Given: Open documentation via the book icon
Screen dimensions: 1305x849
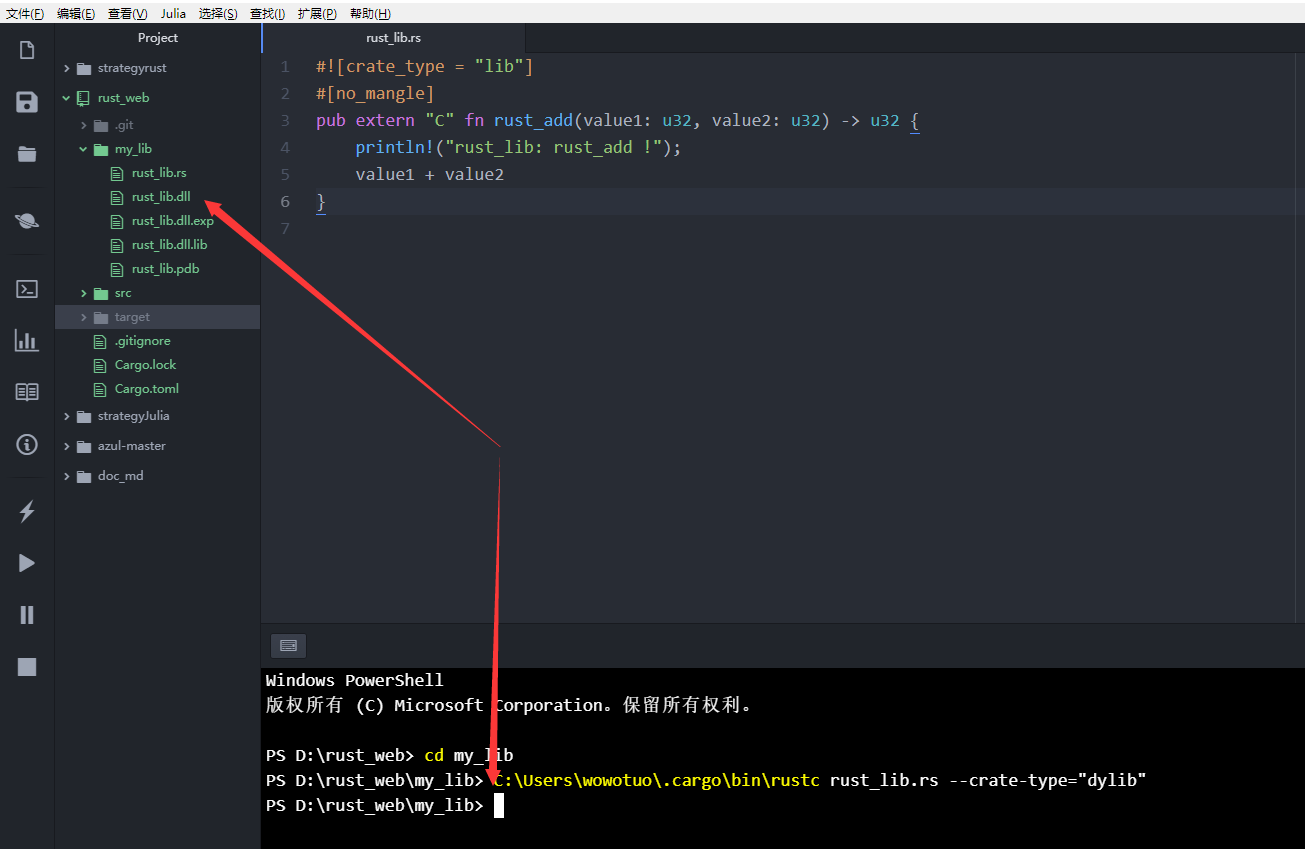Looking at the screenshot, I should pyautogui.click(x=25, y=391).
